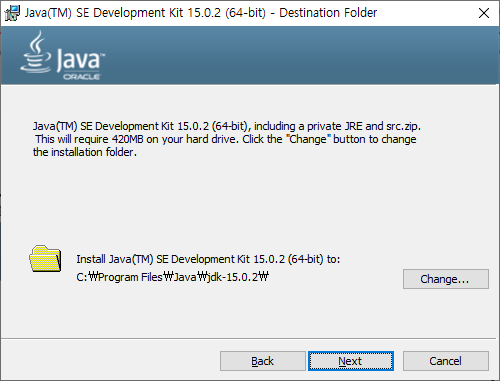Click the Next button to continue
The width and height of the screenshot is (500, 381).
click(351, 361)
